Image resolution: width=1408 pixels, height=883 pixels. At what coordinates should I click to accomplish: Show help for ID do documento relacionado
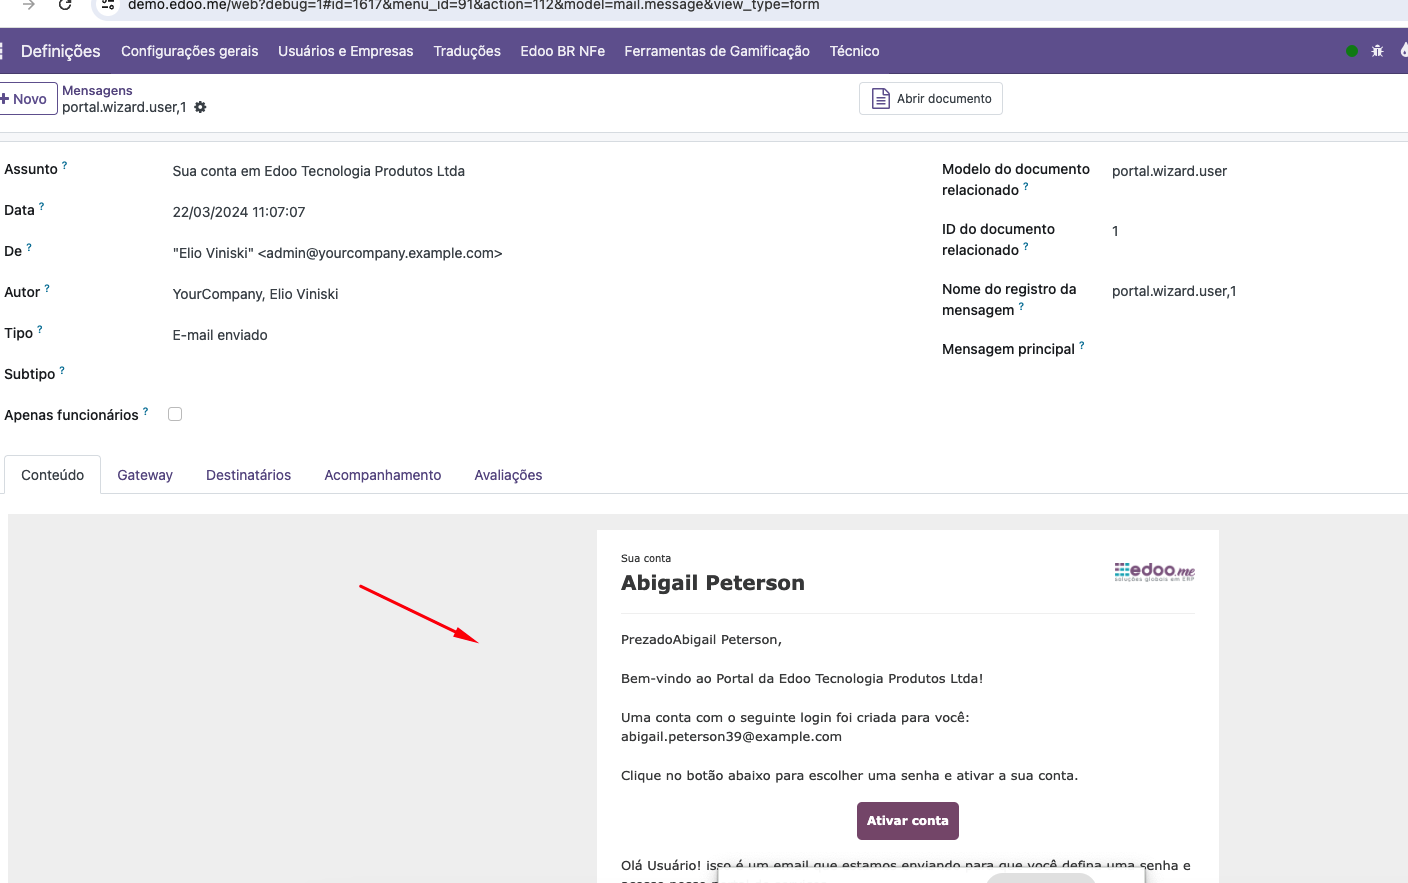click(x=1026, y=246)
